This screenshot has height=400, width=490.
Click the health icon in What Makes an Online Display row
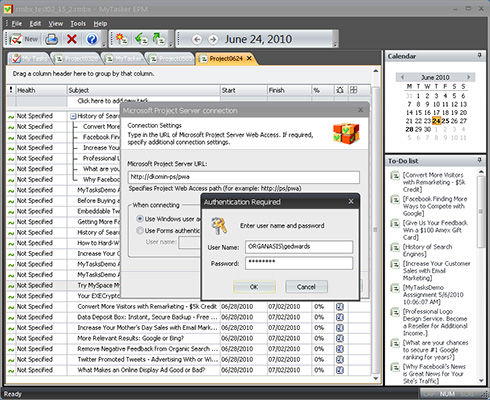pos(11,370)
